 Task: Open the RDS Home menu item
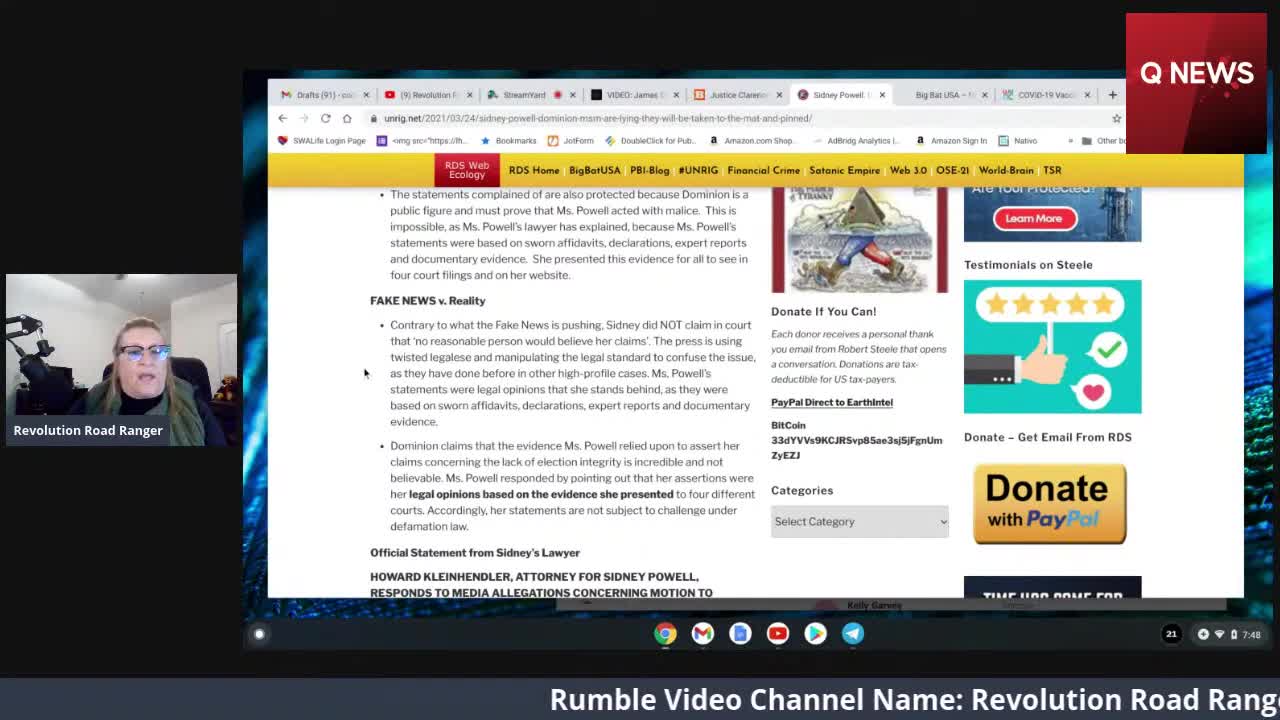pos(534,170)
